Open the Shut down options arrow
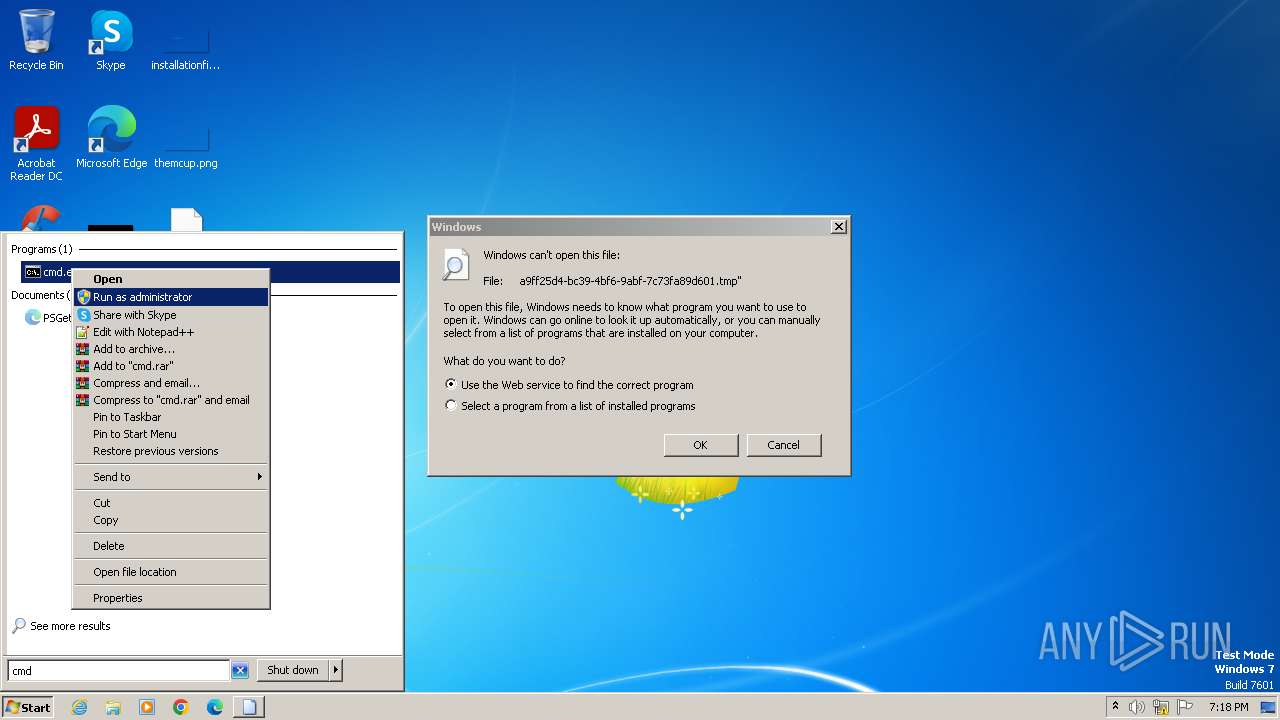This screenshot has width=1280, height=720. pos(335,670)
